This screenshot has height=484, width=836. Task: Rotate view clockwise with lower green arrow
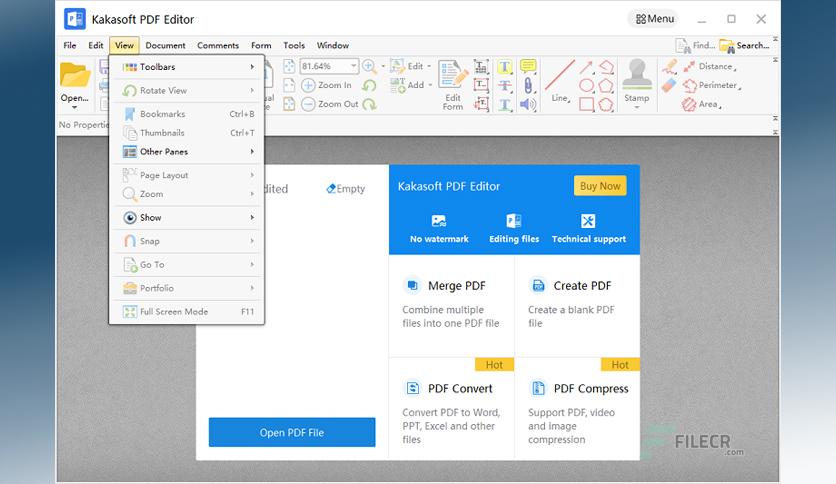[369, 104]
